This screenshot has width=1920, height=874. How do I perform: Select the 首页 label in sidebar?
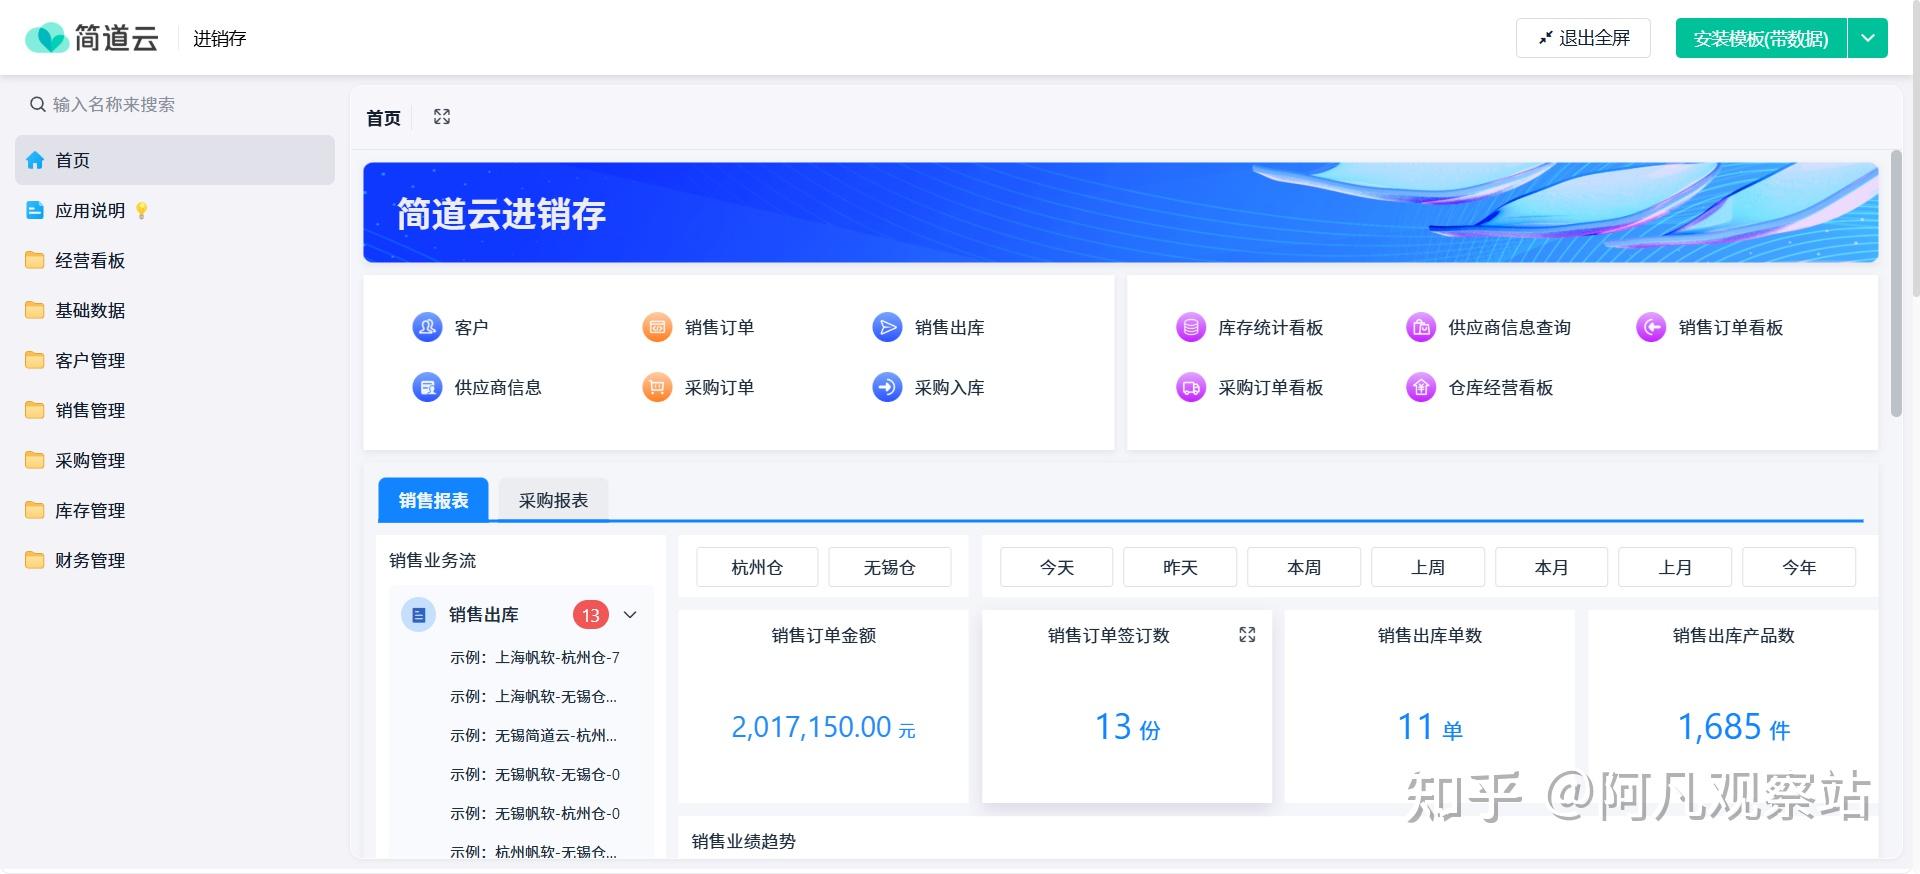(73, 160)
